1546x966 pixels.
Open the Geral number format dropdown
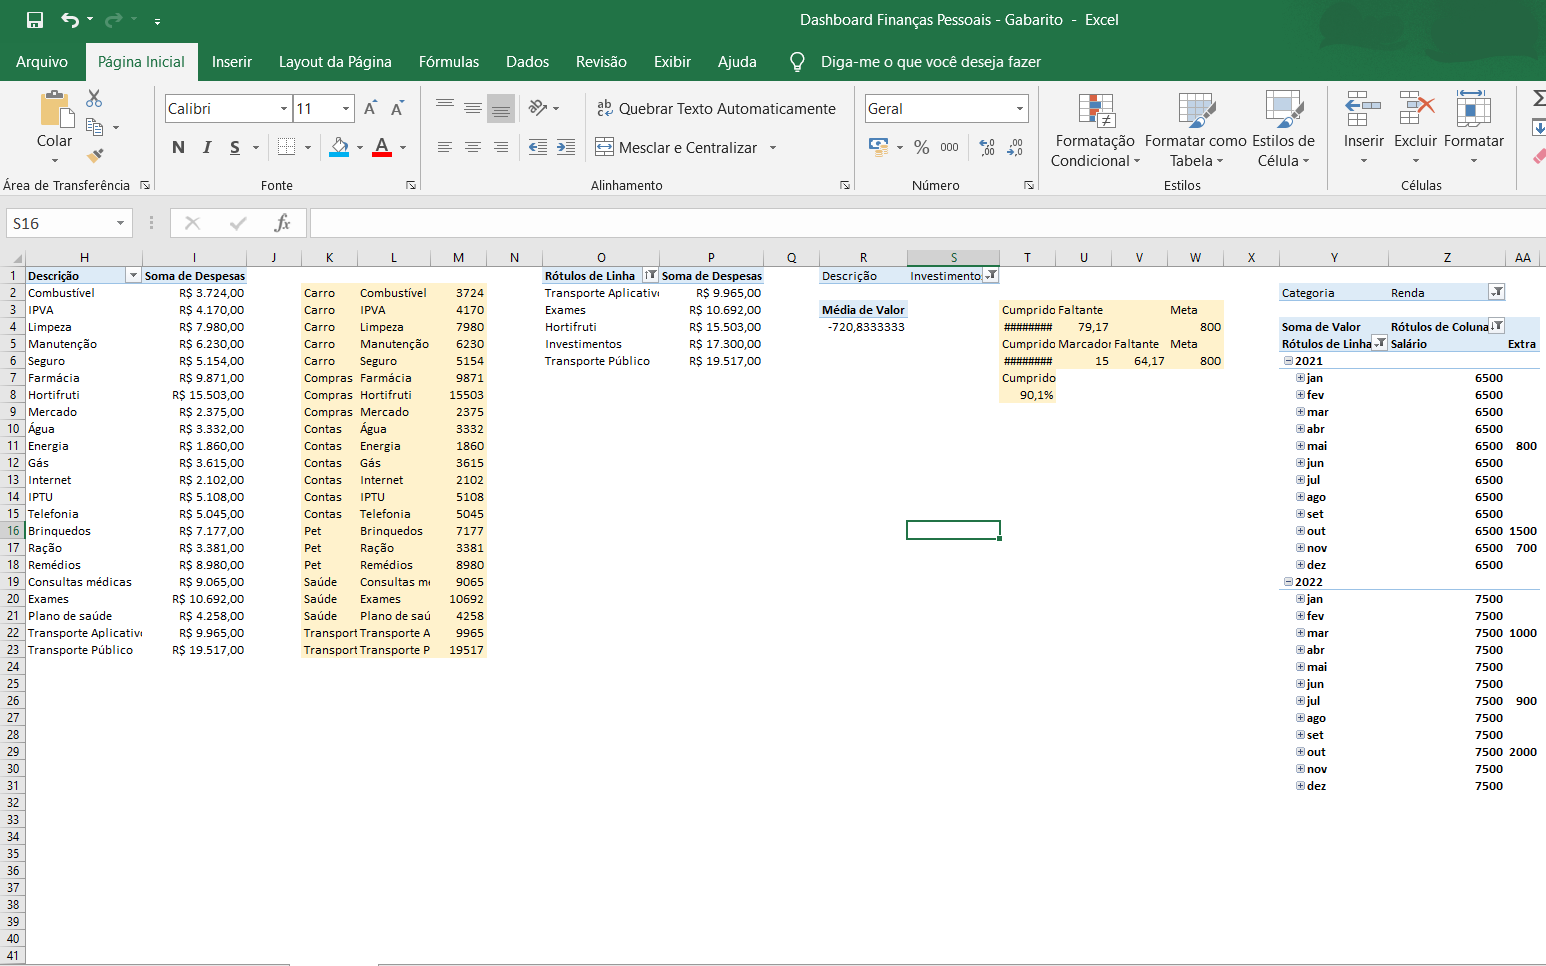click(x=1020, y=108)
